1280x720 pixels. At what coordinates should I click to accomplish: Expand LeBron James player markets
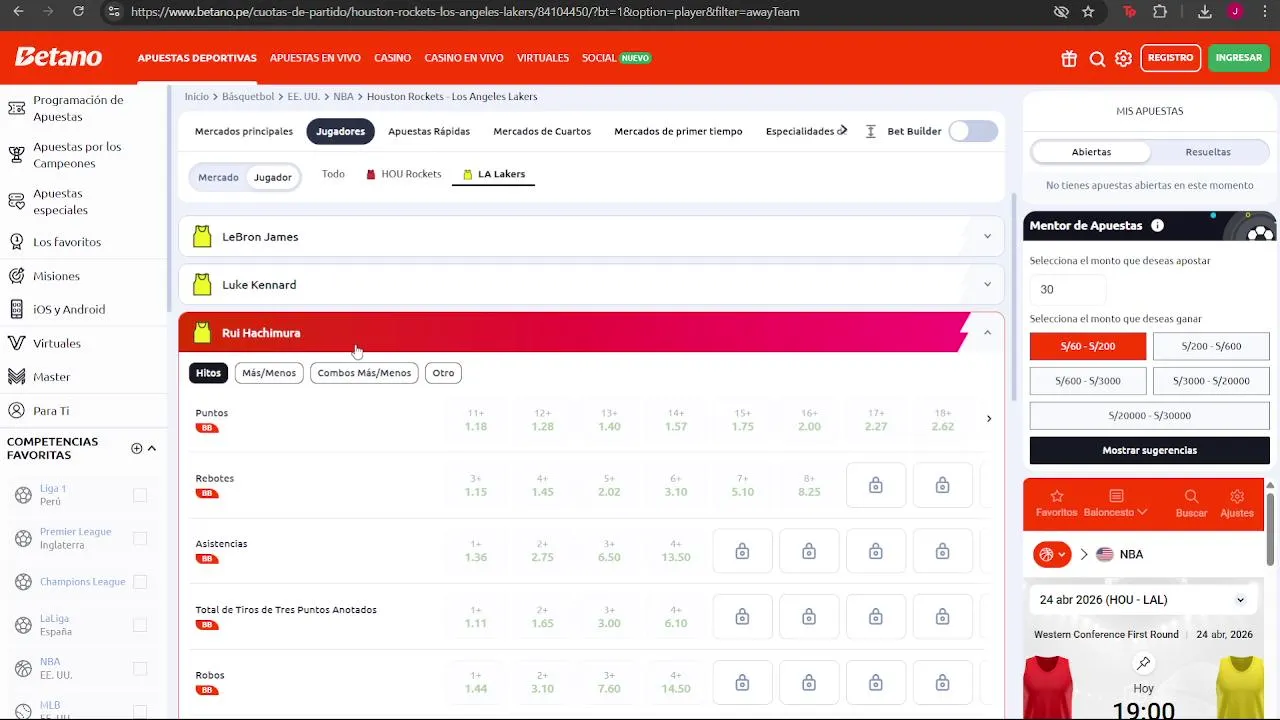(x=591, y=237)
